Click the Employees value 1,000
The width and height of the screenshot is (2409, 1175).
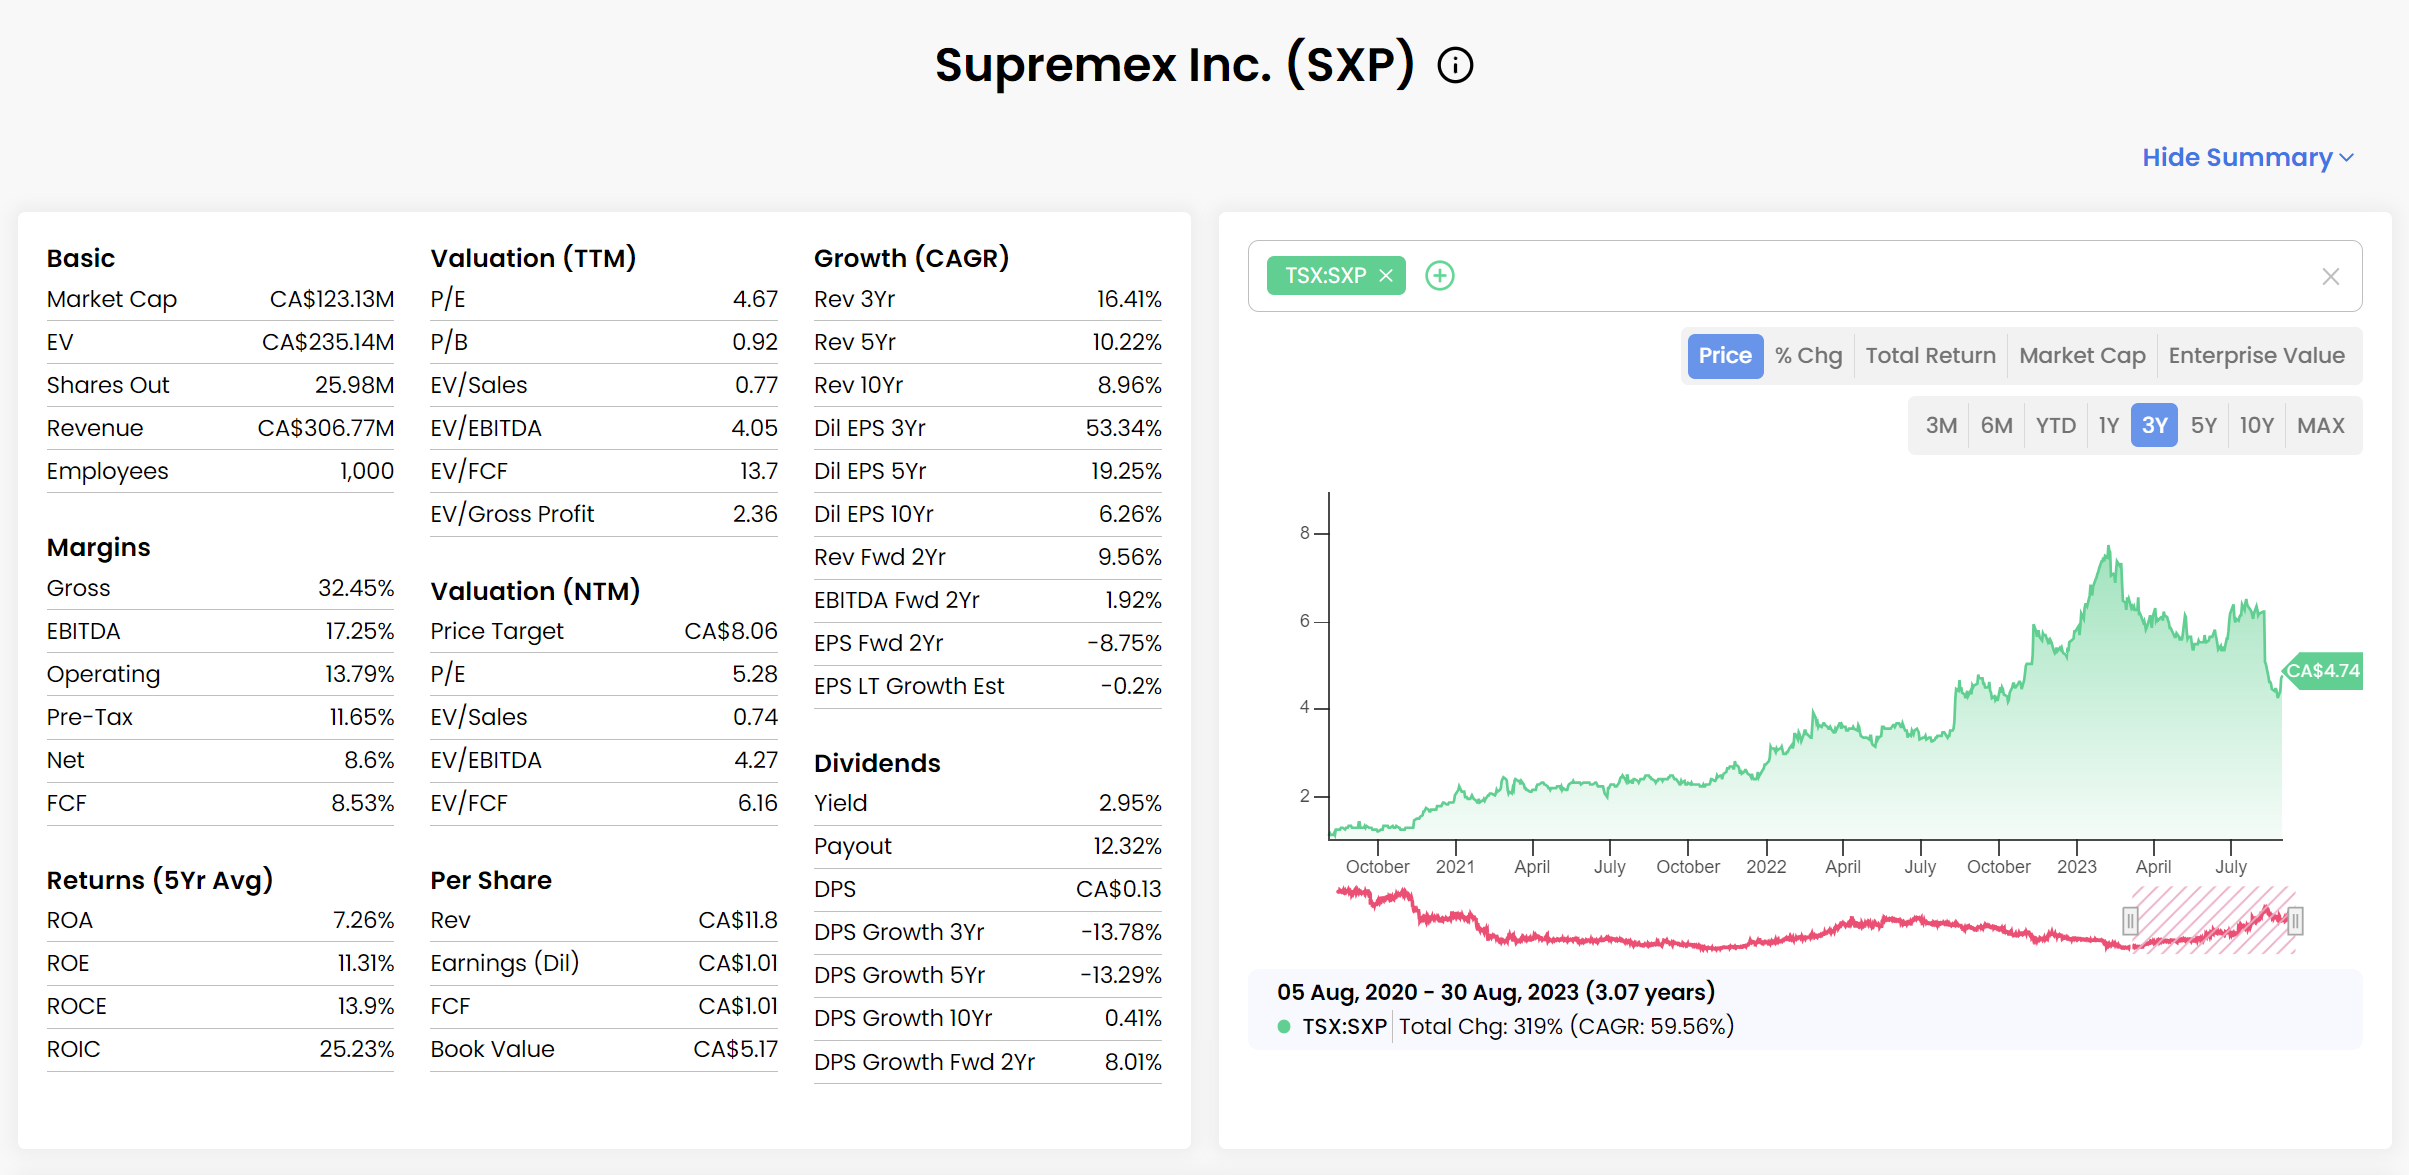click(x=367, y=472)
